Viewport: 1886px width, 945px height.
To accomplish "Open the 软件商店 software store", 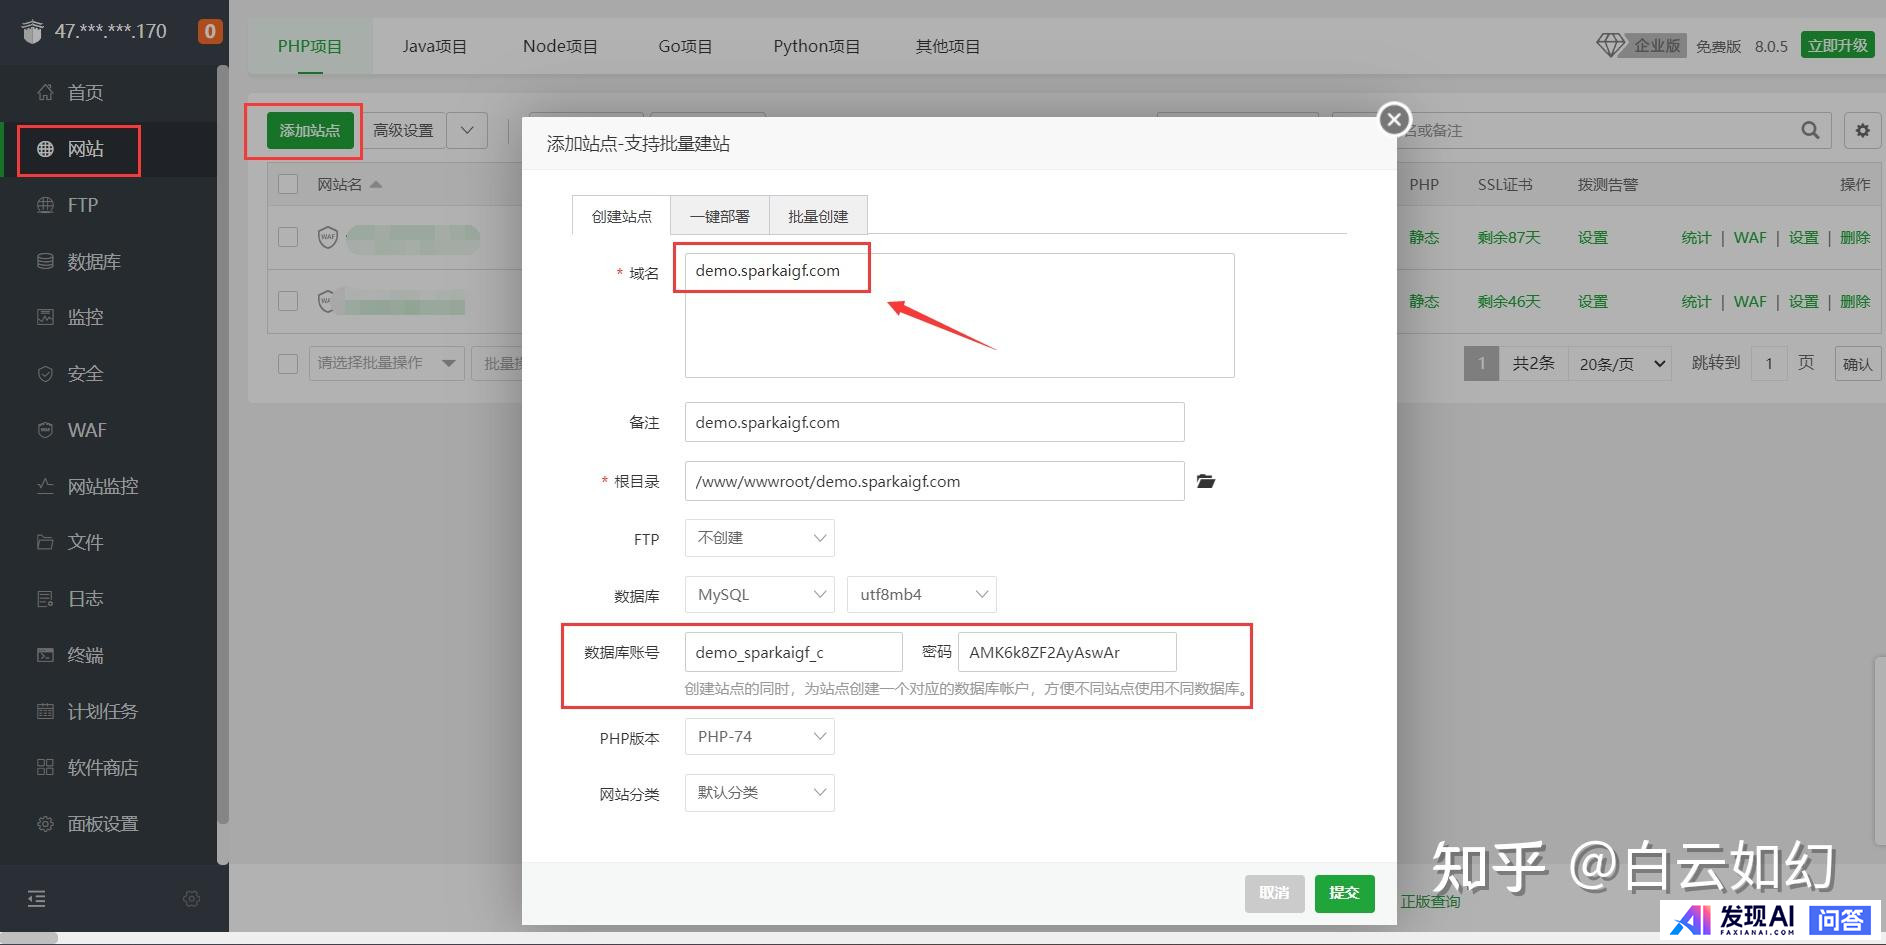I will 102,768.
